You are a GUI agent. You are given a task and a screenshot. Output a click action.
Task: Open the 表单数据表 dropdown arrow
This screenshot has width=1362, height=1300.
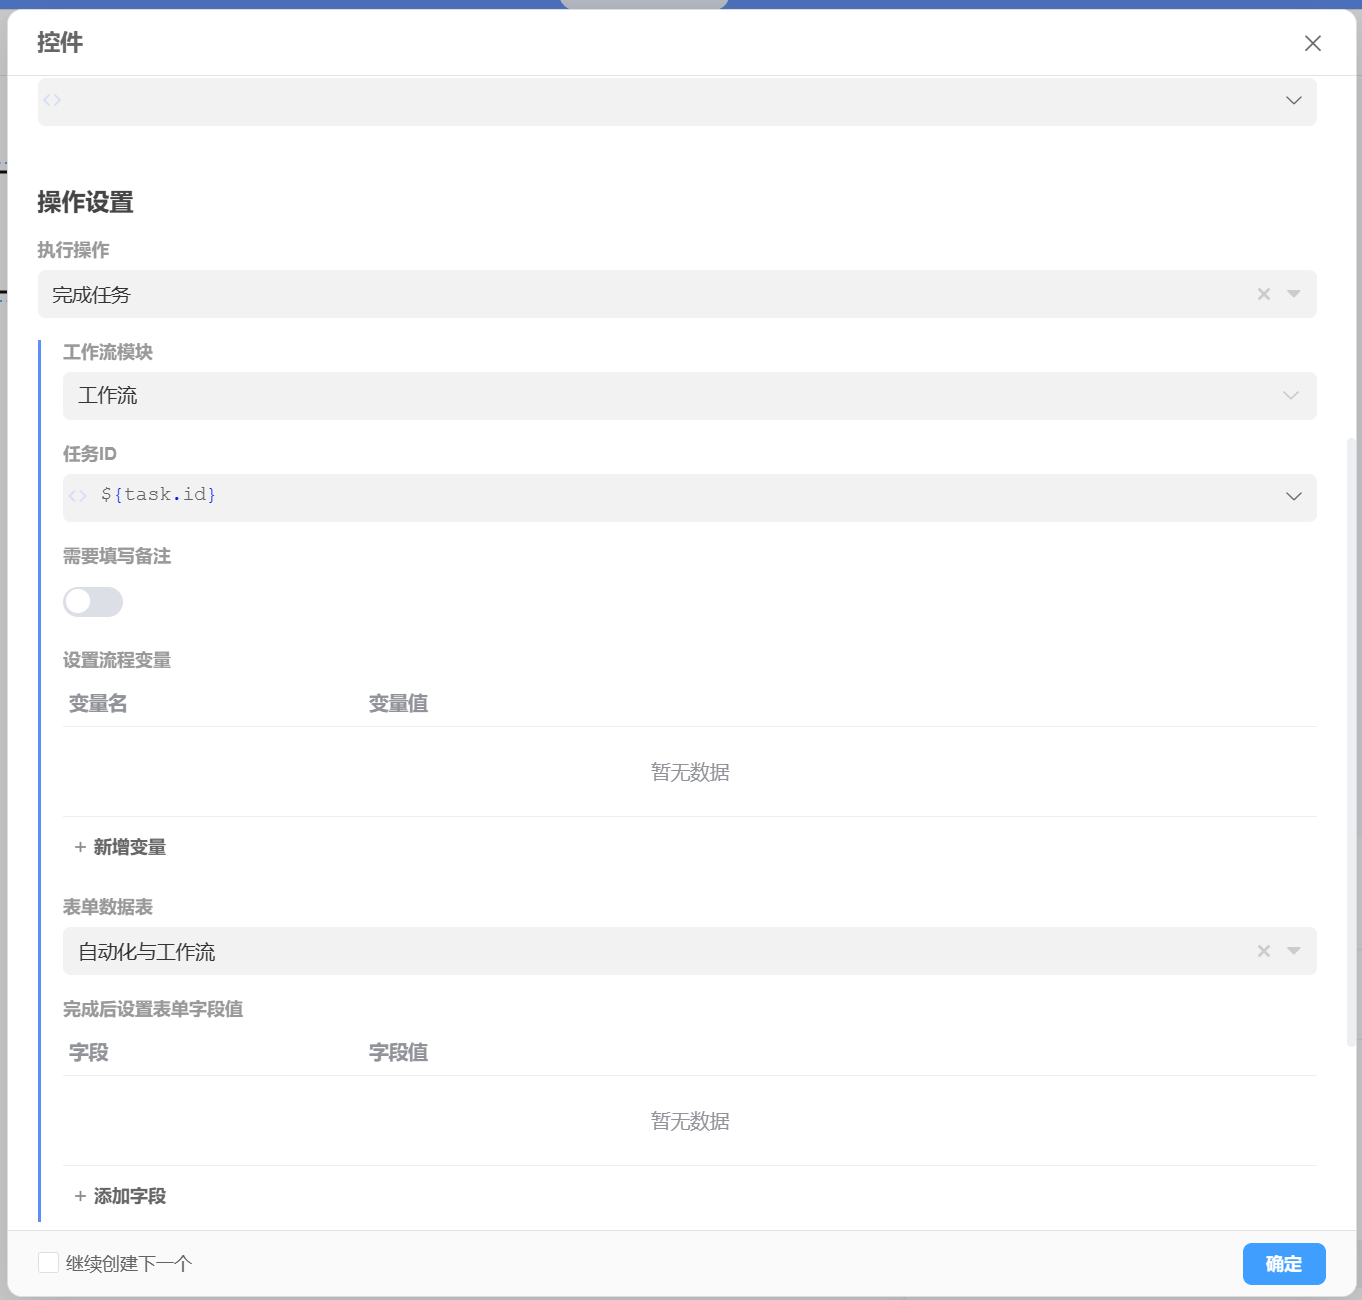1294,951
